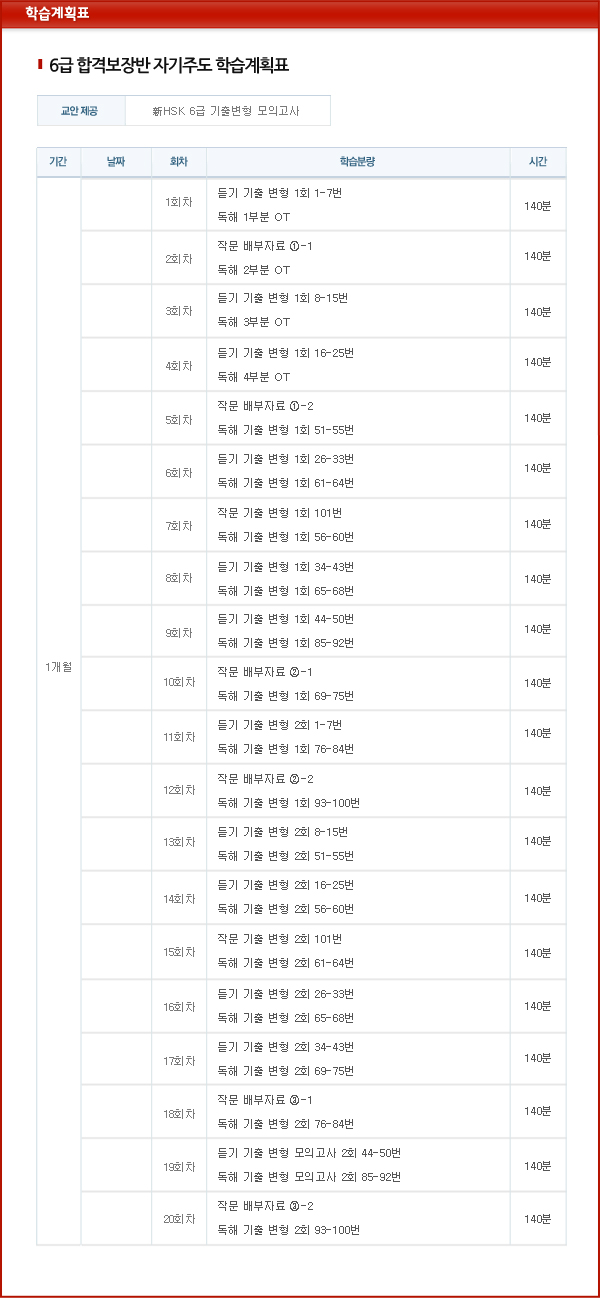The height and width of the screenshot is (1298, 600).
Task: Click the 듣기 기출 변형 모의고사 2회 44-50번 line
Action: (x=309, y=1153)
